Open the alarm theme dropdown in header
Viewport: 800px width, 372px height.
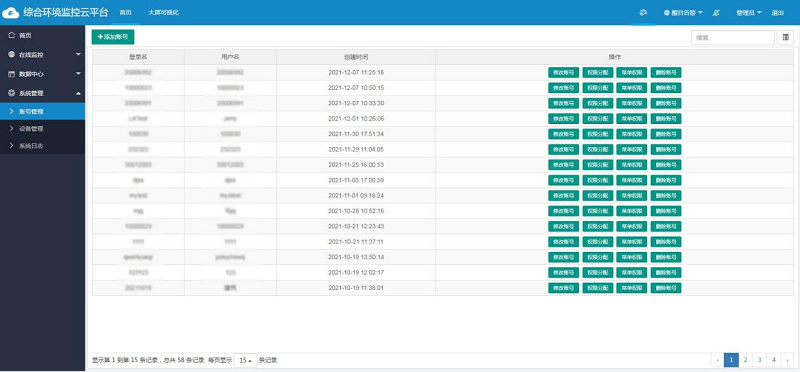(683, 13)
